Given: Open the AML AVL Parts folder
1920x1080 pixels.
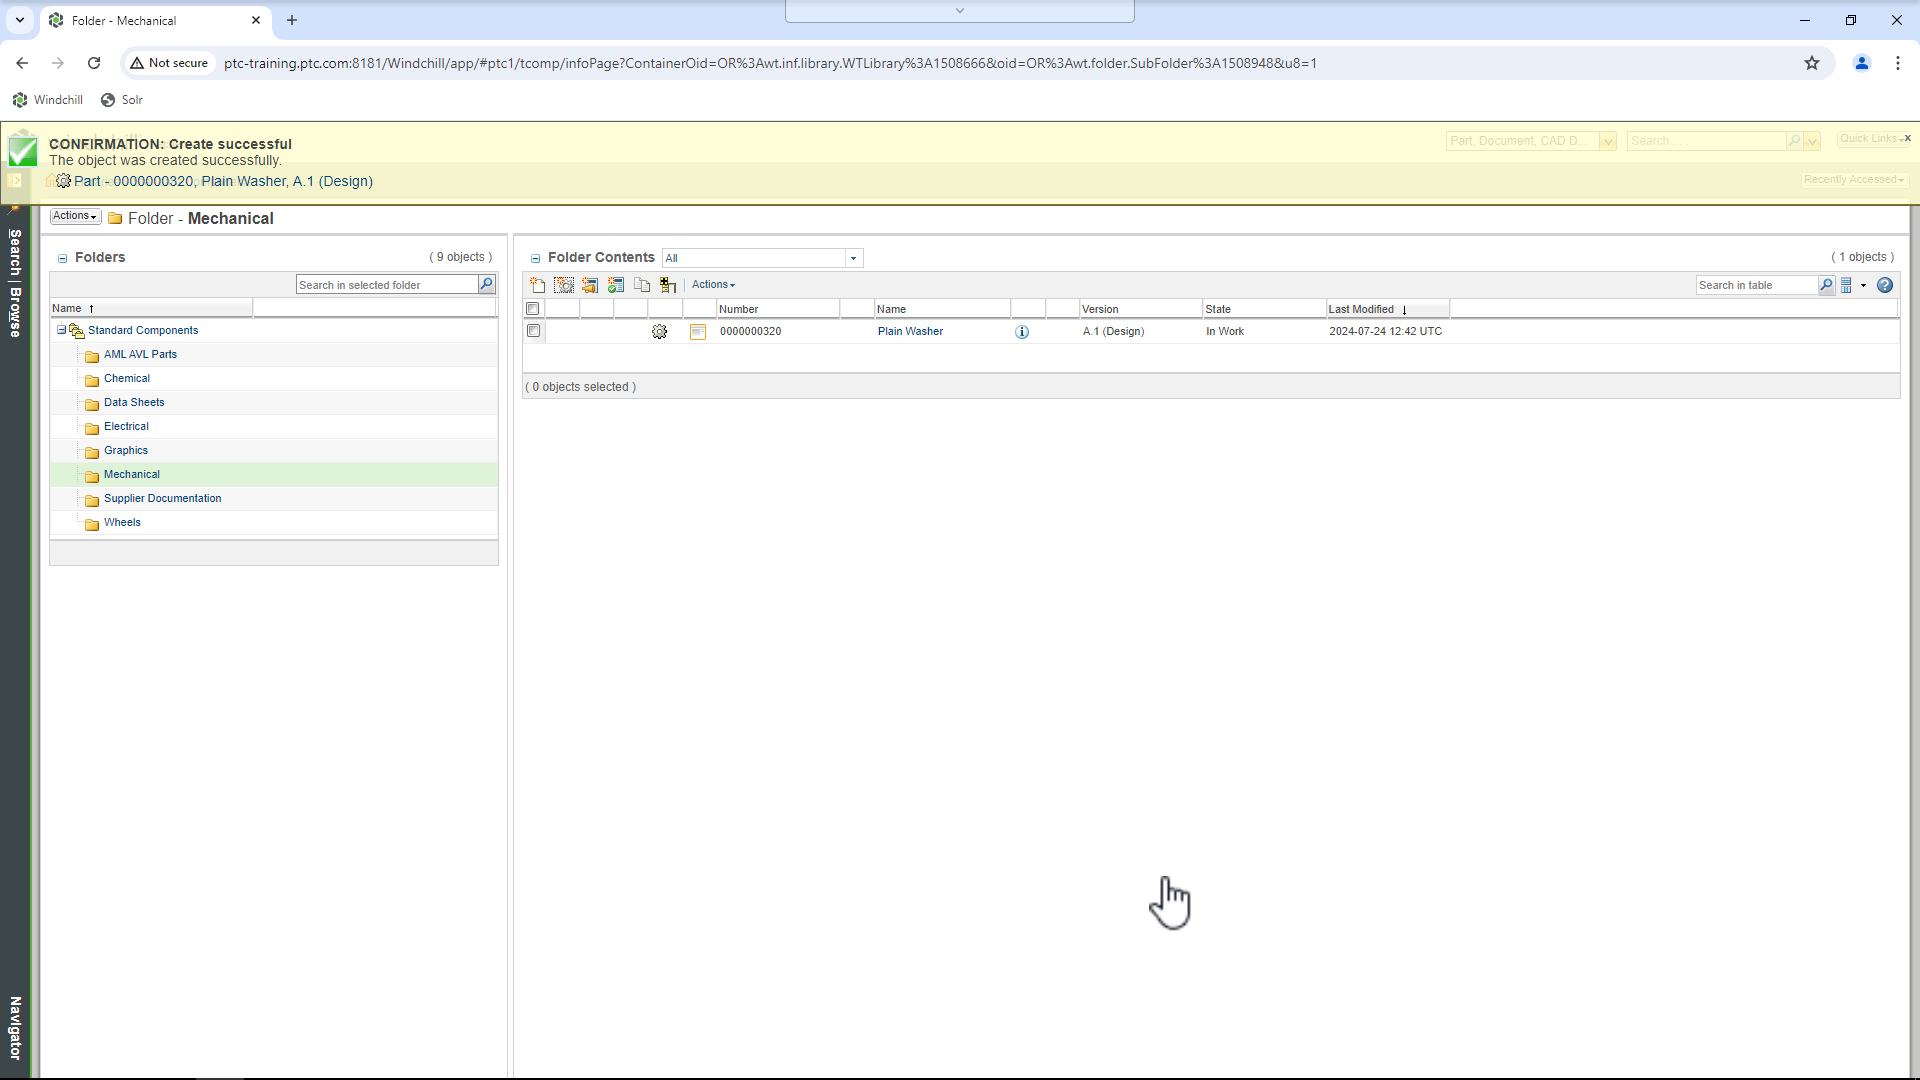Looking at the screenshot, I should click(140, 355).
